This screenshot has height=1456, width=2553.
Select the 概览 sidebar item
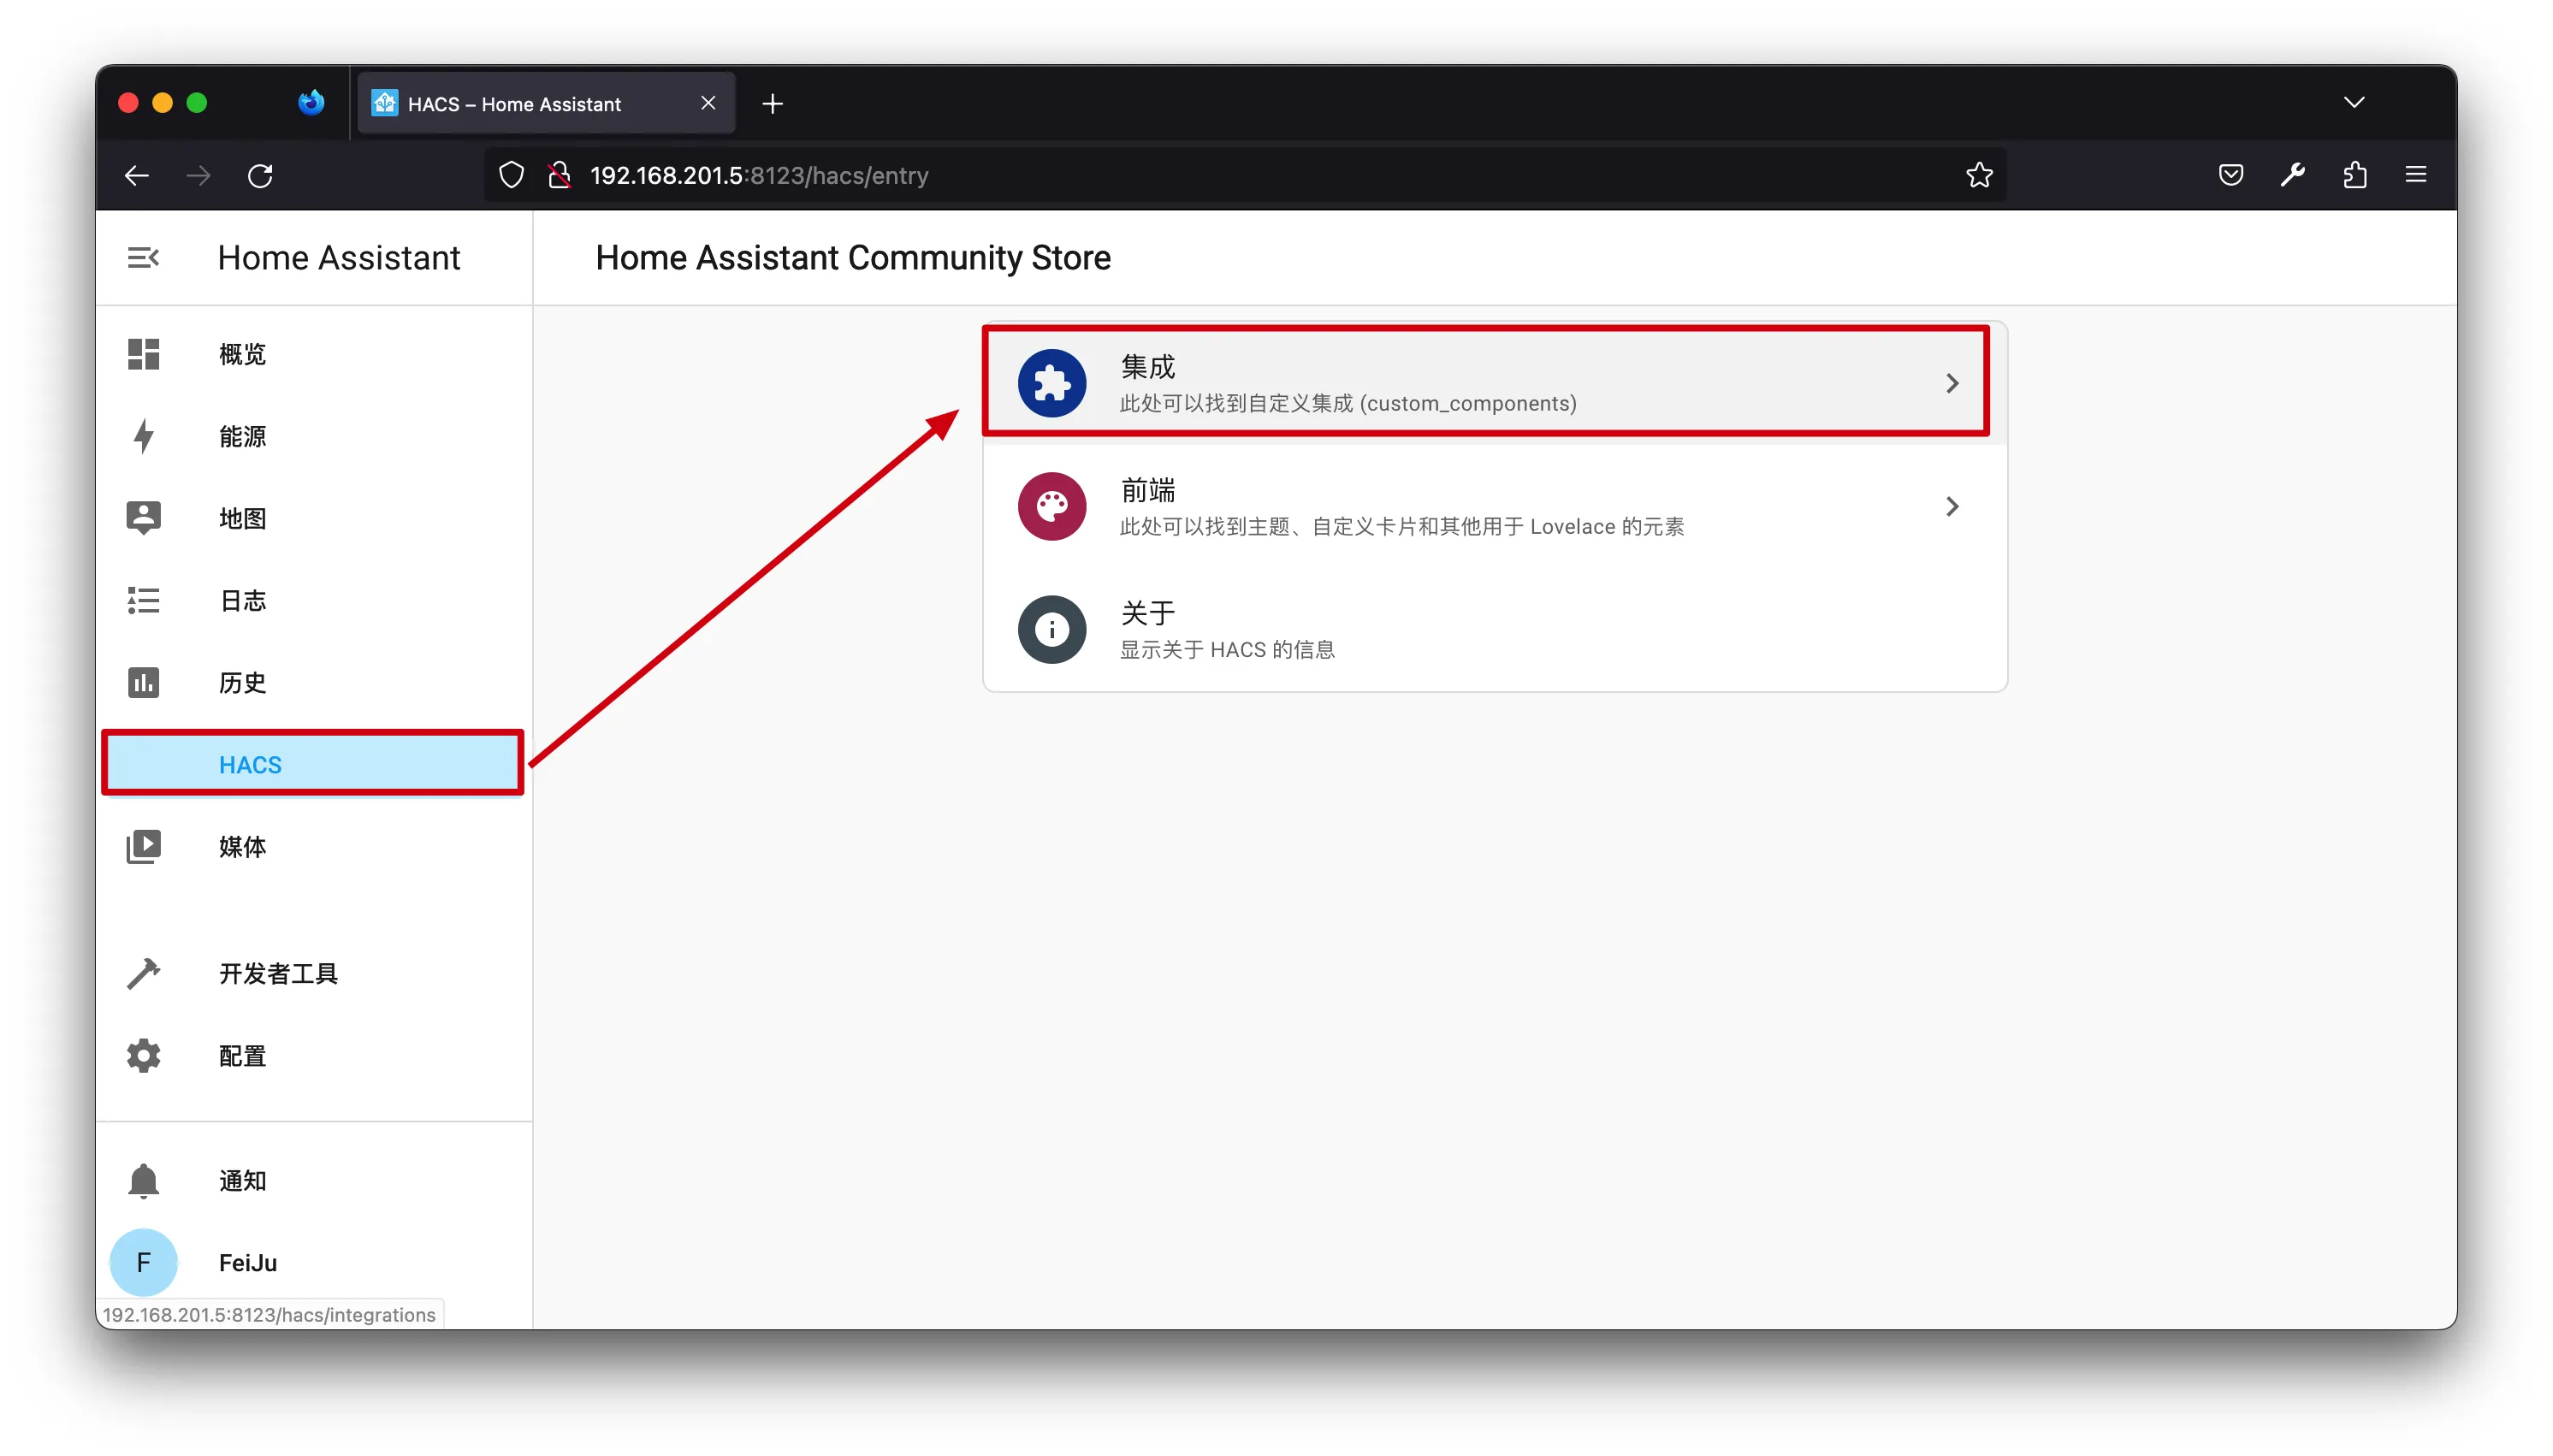click(x=313, y=354)
